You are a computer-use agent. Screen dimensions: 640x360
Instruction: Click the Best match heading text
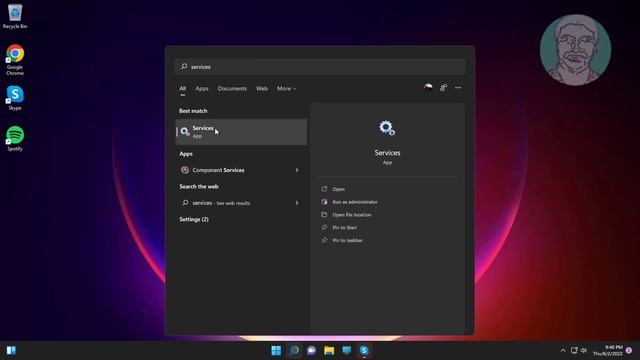click(193, 111)
